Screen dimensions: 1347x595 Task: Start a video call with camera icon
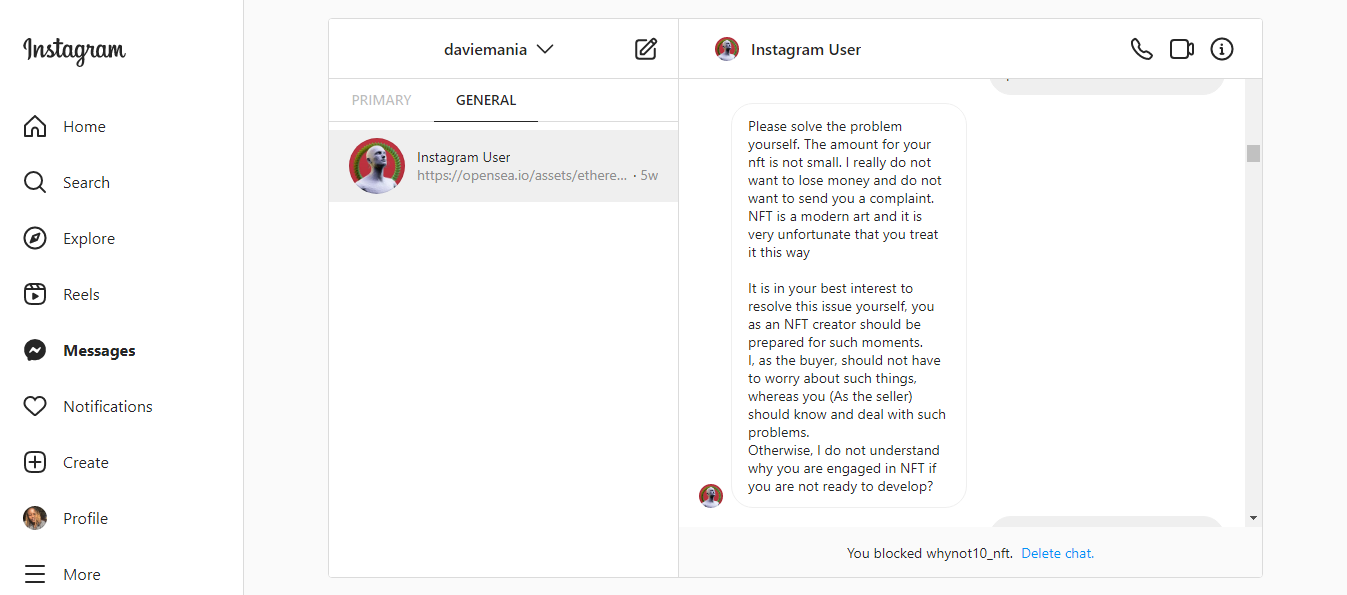pos(1182,49)
